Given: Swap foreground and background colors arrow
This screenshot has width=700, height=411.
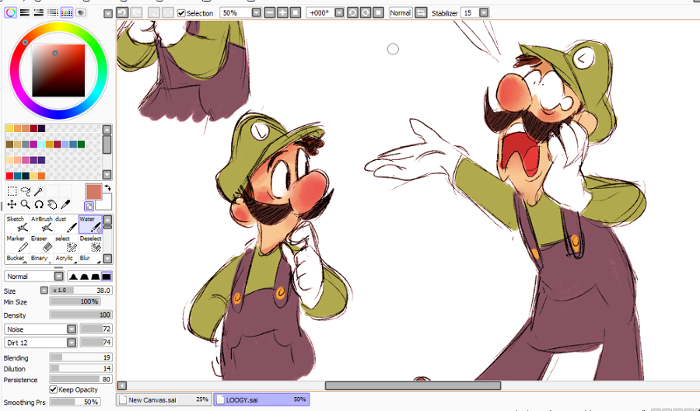Looking at the screenshot, I should [x=108, y=188].
